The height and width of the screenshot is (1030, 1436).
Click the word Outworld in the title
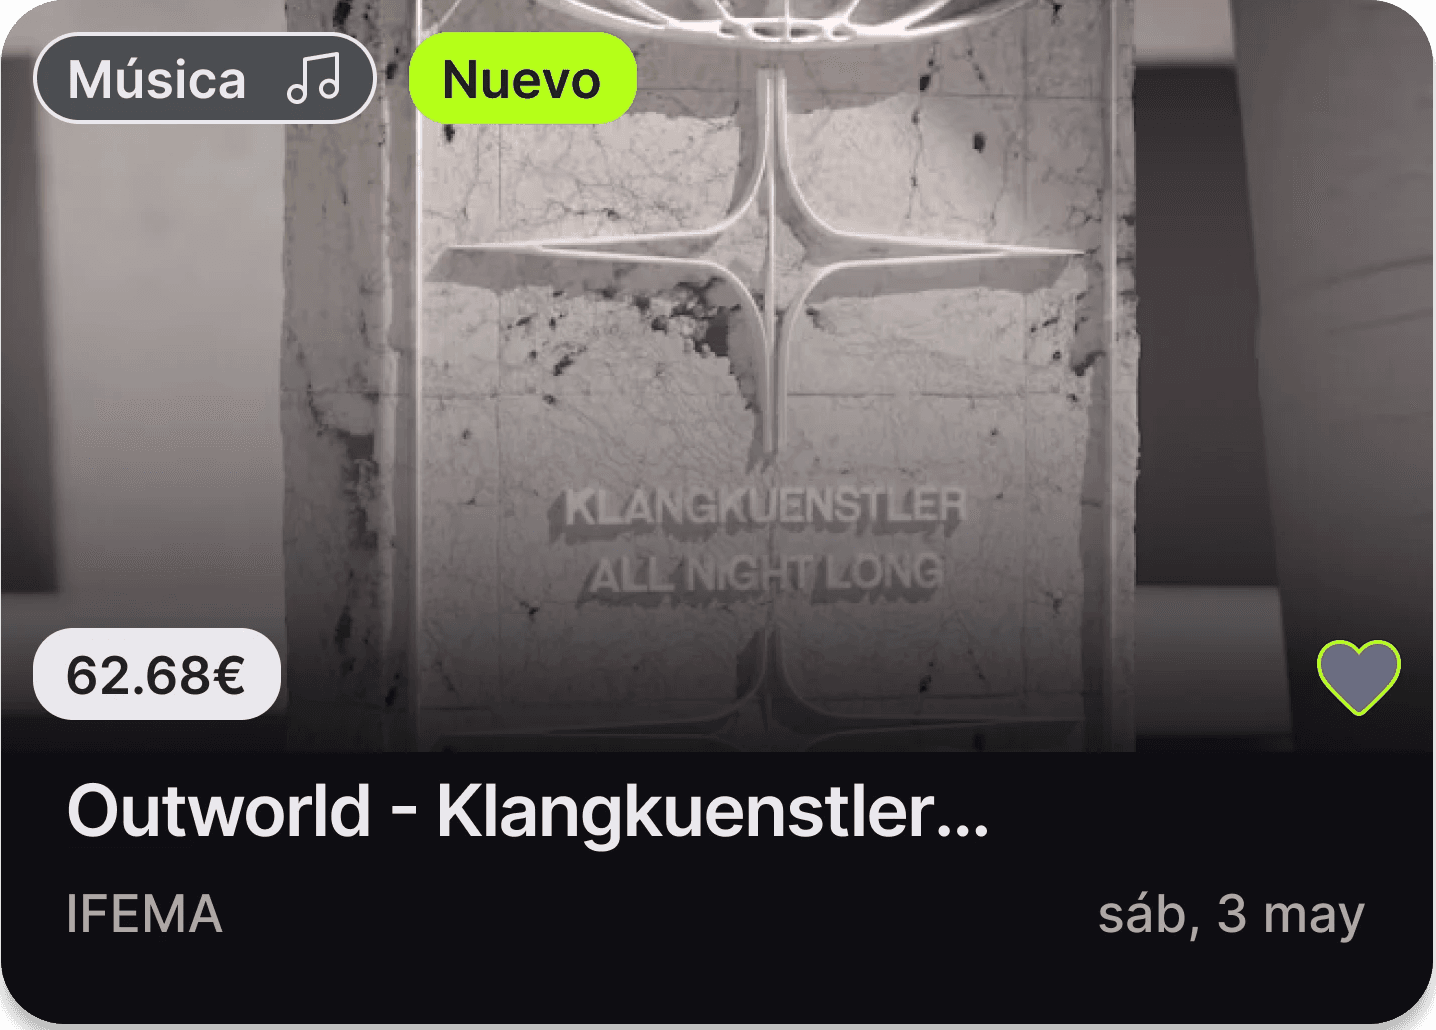[219, 811]
